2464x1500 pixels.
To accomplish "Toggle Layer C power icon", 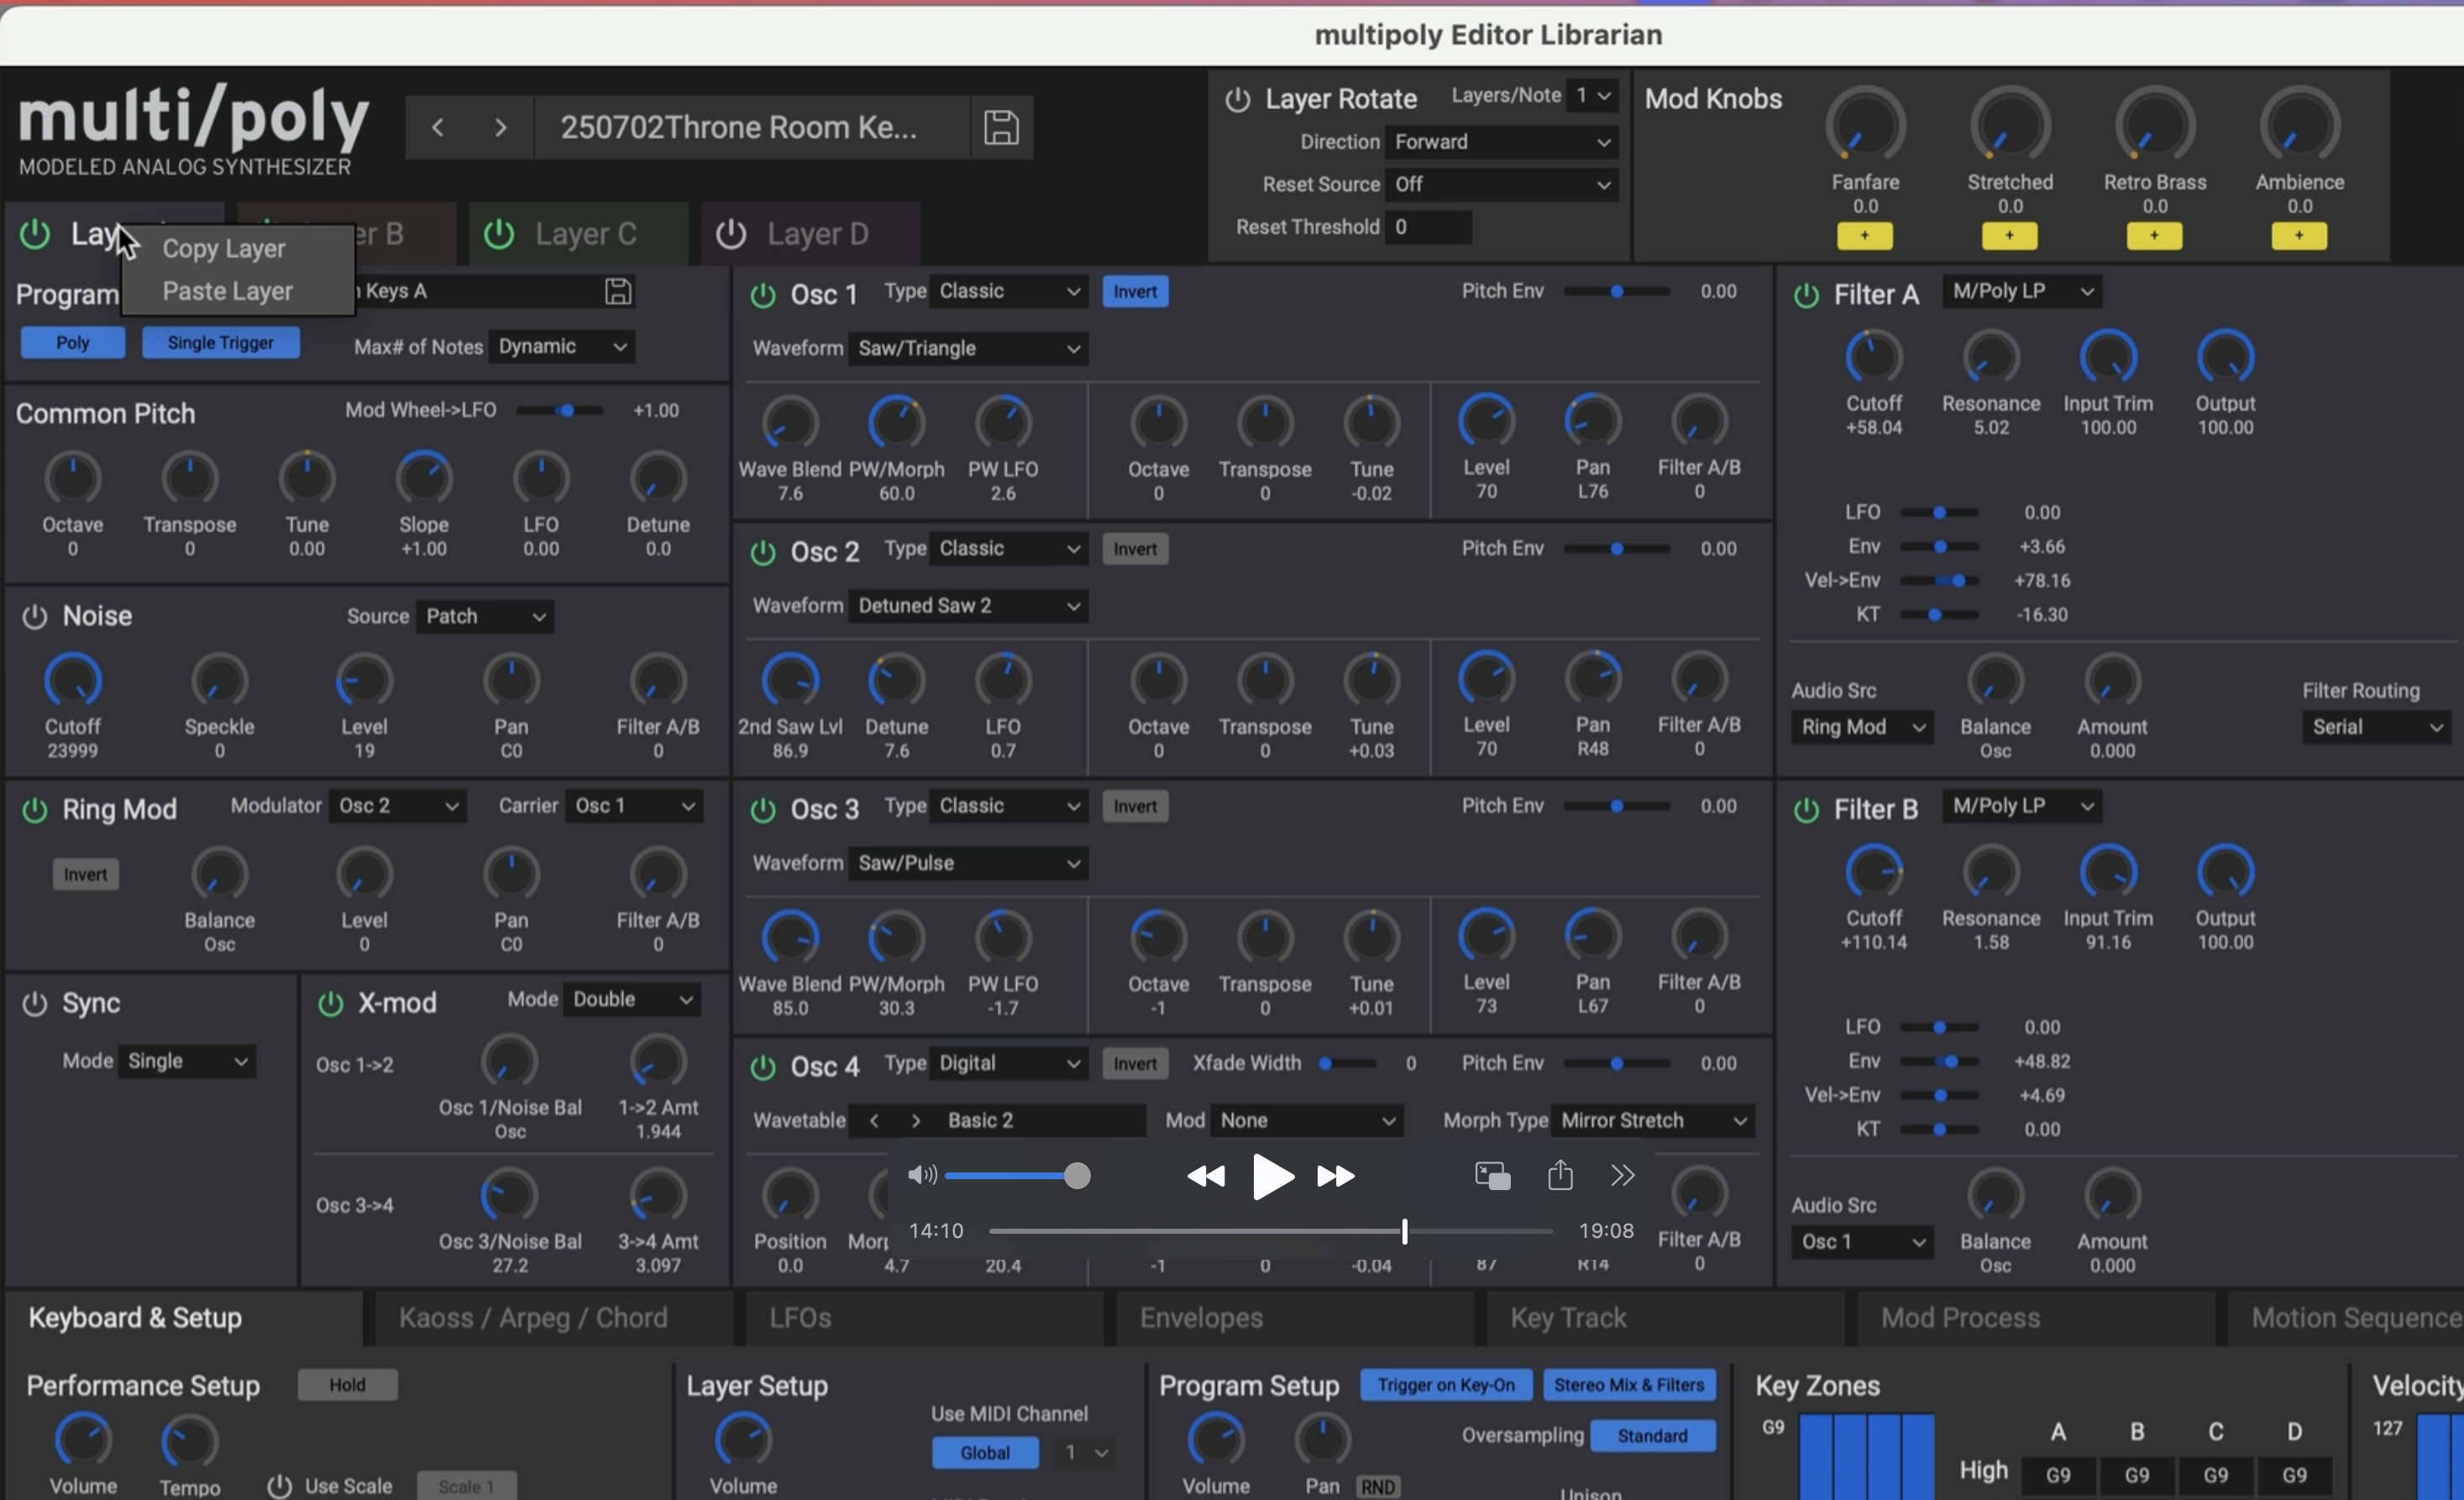I will (499, 234).
